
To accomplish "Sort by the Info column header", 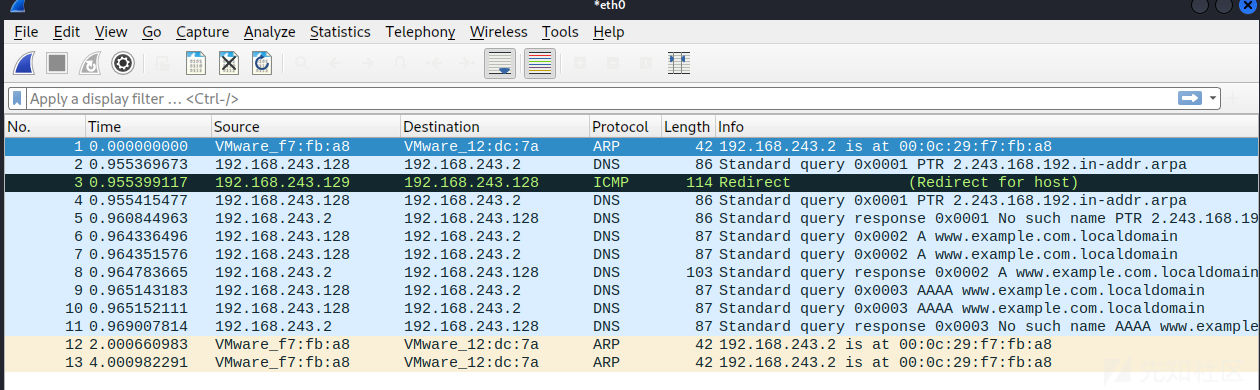I will tap(986, 127).
